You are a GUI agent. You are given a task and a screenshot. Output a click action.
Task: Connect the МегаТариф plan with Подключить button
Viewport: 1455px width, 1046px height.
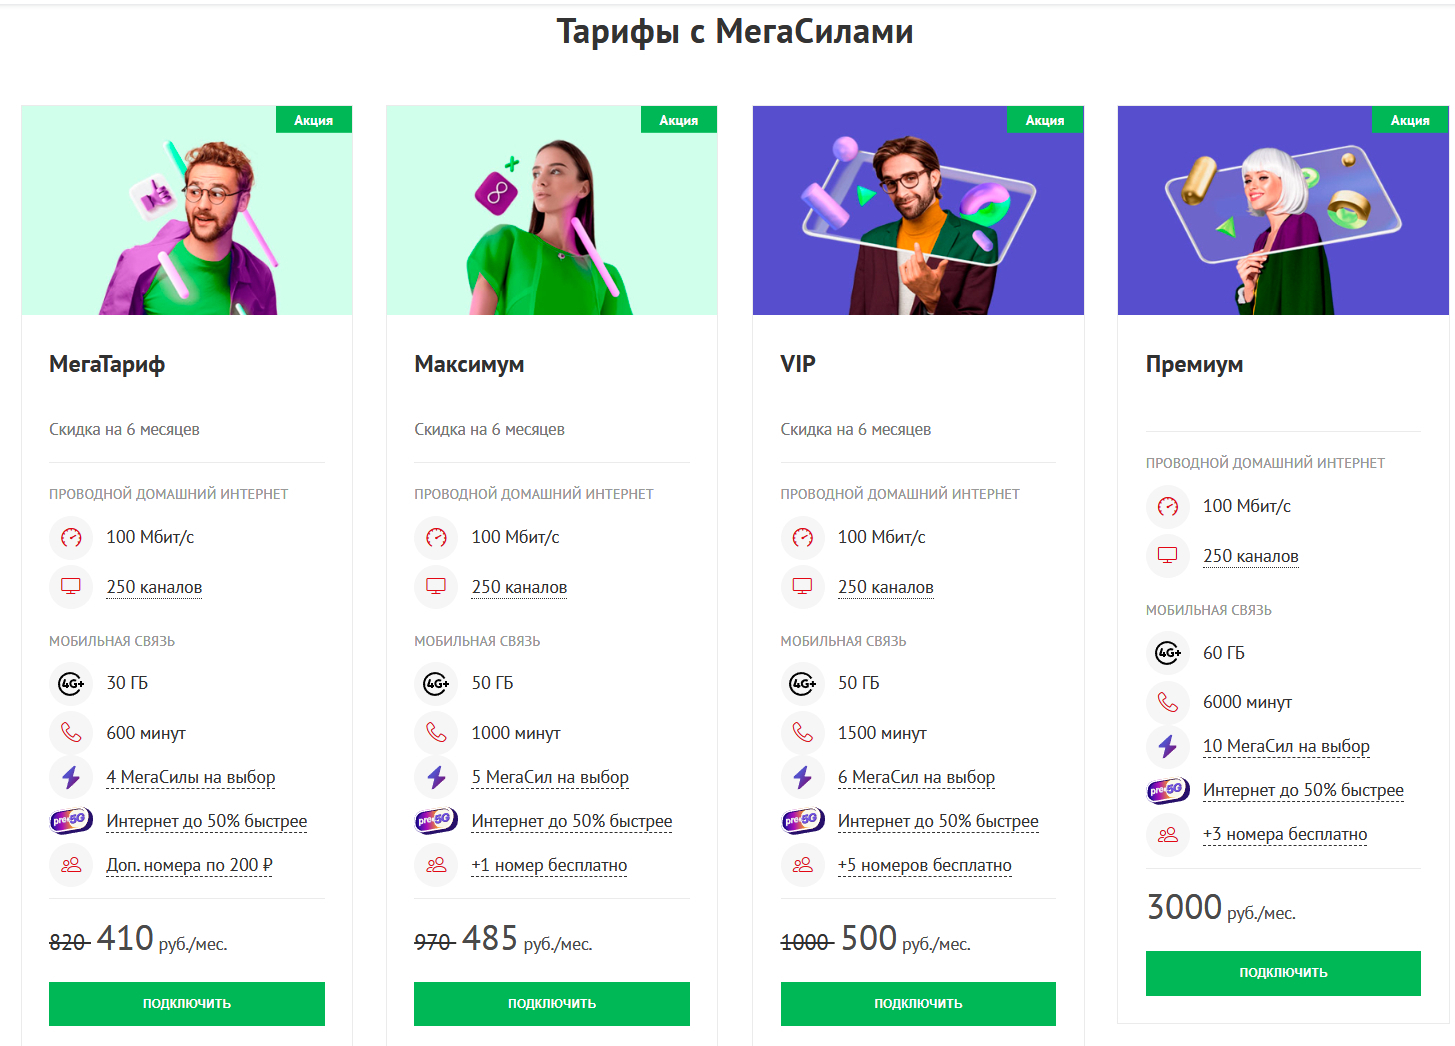click(x=187, y=1003)
